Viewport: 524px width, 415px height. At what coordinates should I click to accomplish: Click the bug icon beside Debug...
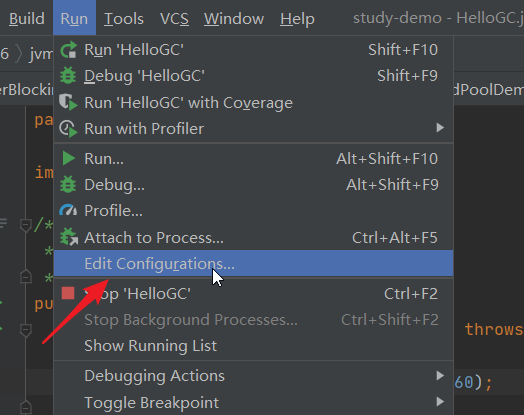(x=68, y=184)
